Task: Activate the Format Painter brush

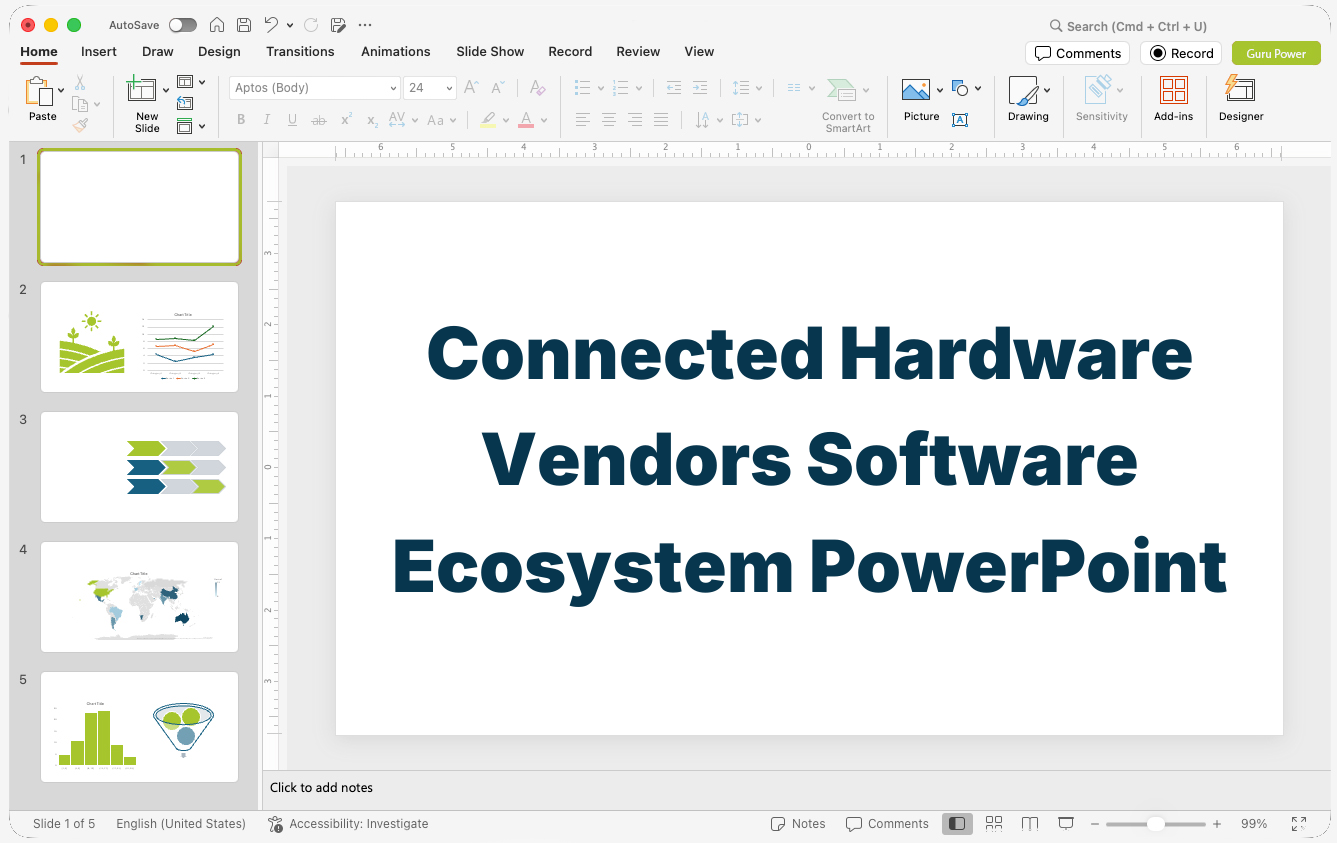Action: tap(80, 125)
